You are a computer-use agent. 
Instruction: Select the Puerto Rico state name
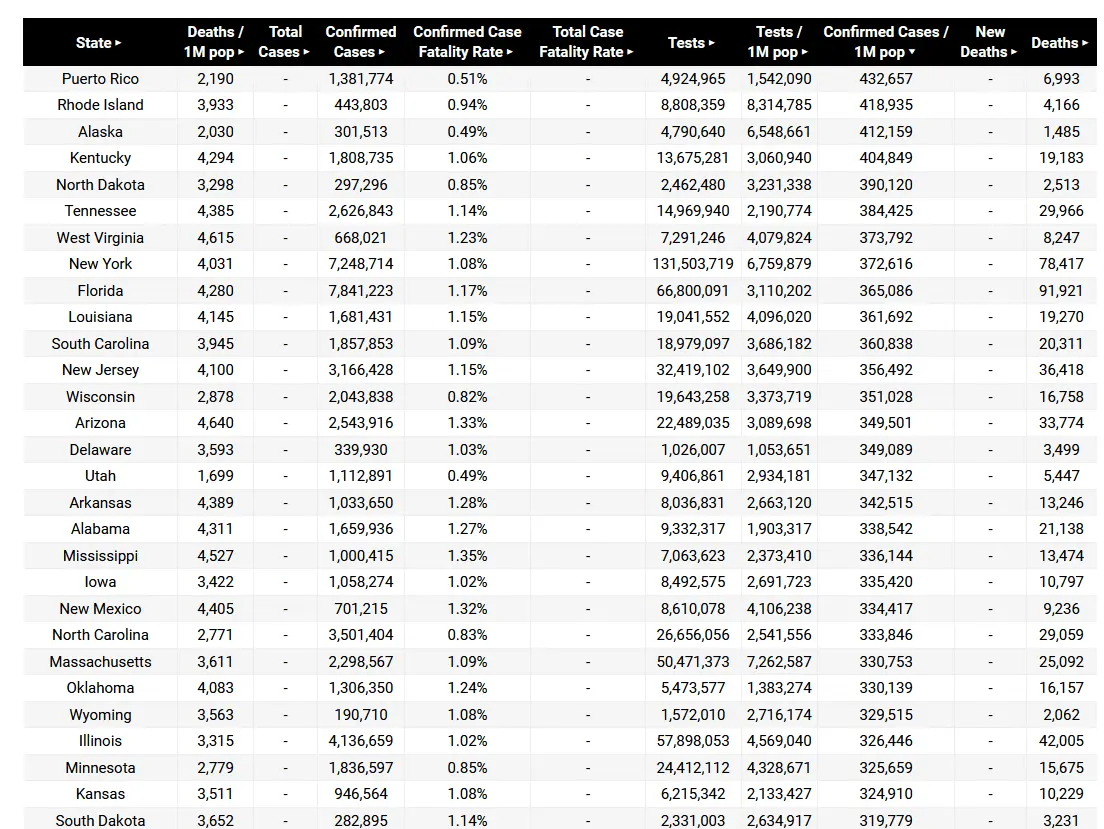pos(100,79)
